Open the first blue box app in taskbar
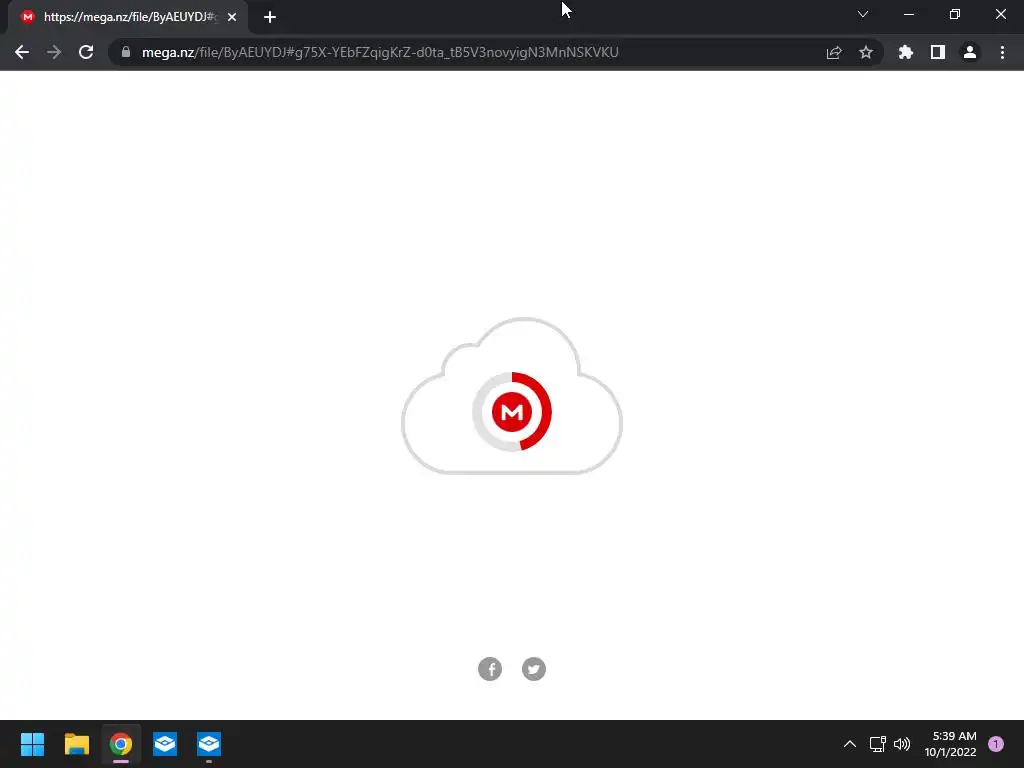 165,744
